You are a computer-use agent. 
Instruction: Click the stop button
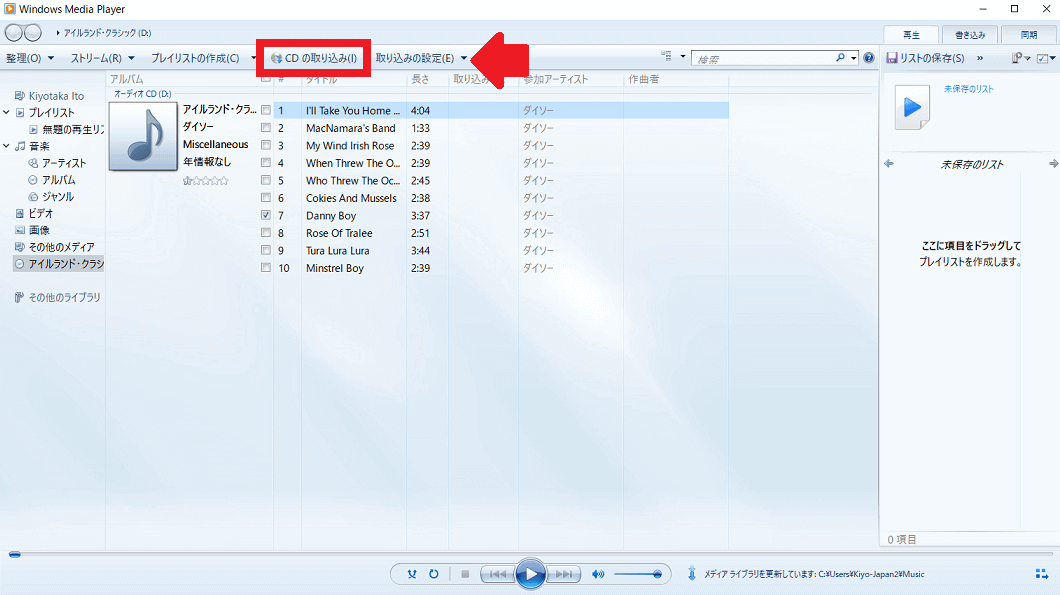click(x=465, y=574)
